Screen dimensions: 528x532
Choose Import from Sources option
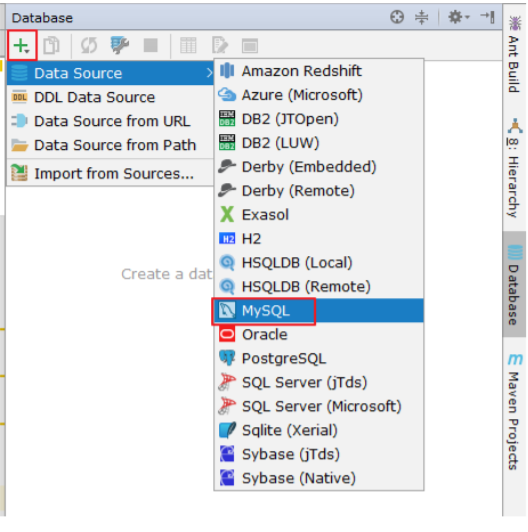tap(111, 173)
